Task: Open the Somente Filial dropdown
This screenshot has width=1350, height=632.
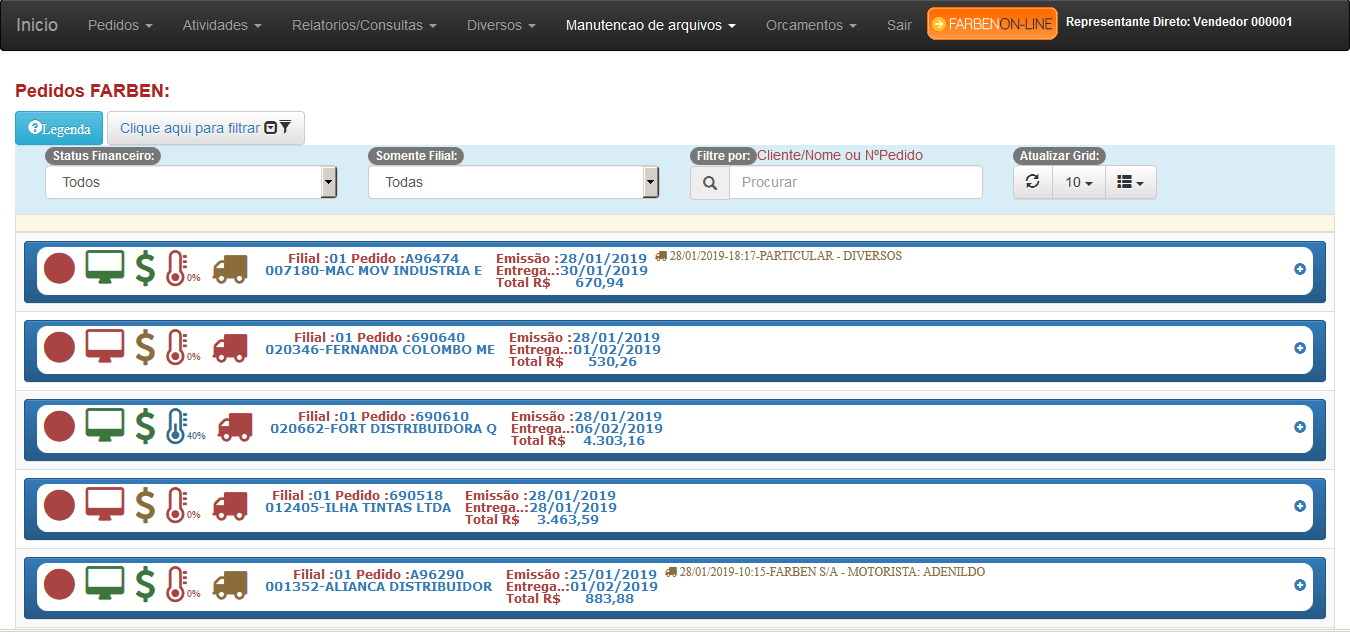Action: [x=513, y=182]
